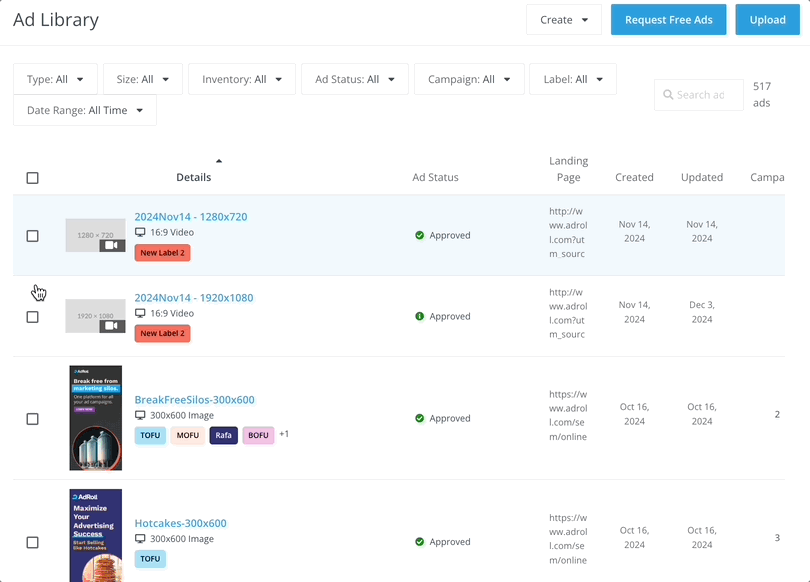This screenshot has height=582, width=810.
Task: Click the Details column sort arrow
Action: 219,161
